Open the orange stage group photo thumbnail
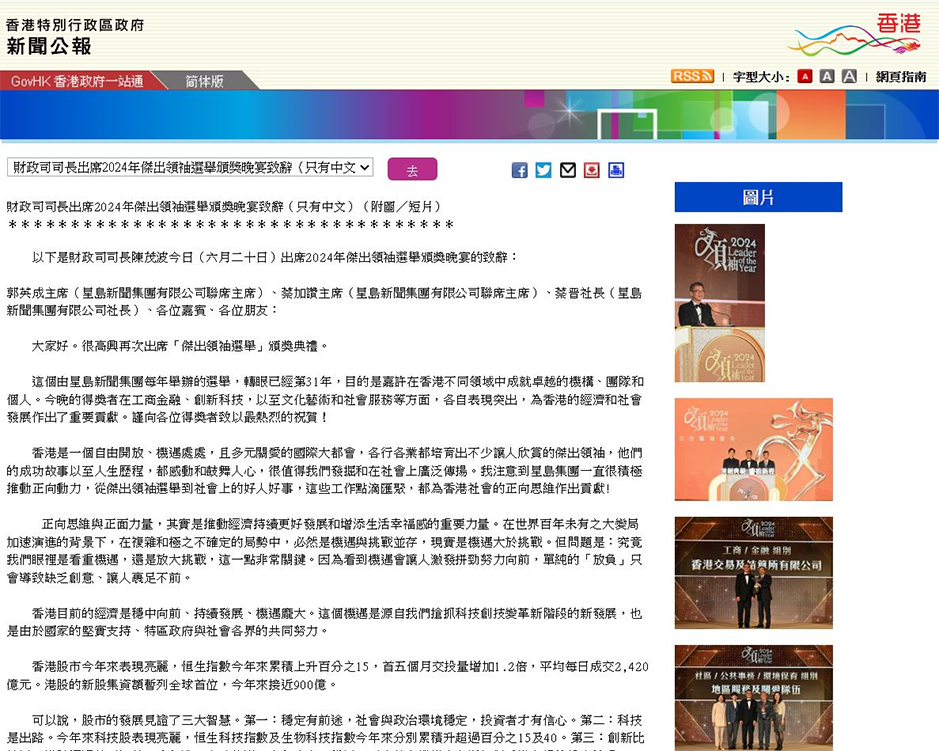The image size is (939, 751). click(x=753, y=449)
